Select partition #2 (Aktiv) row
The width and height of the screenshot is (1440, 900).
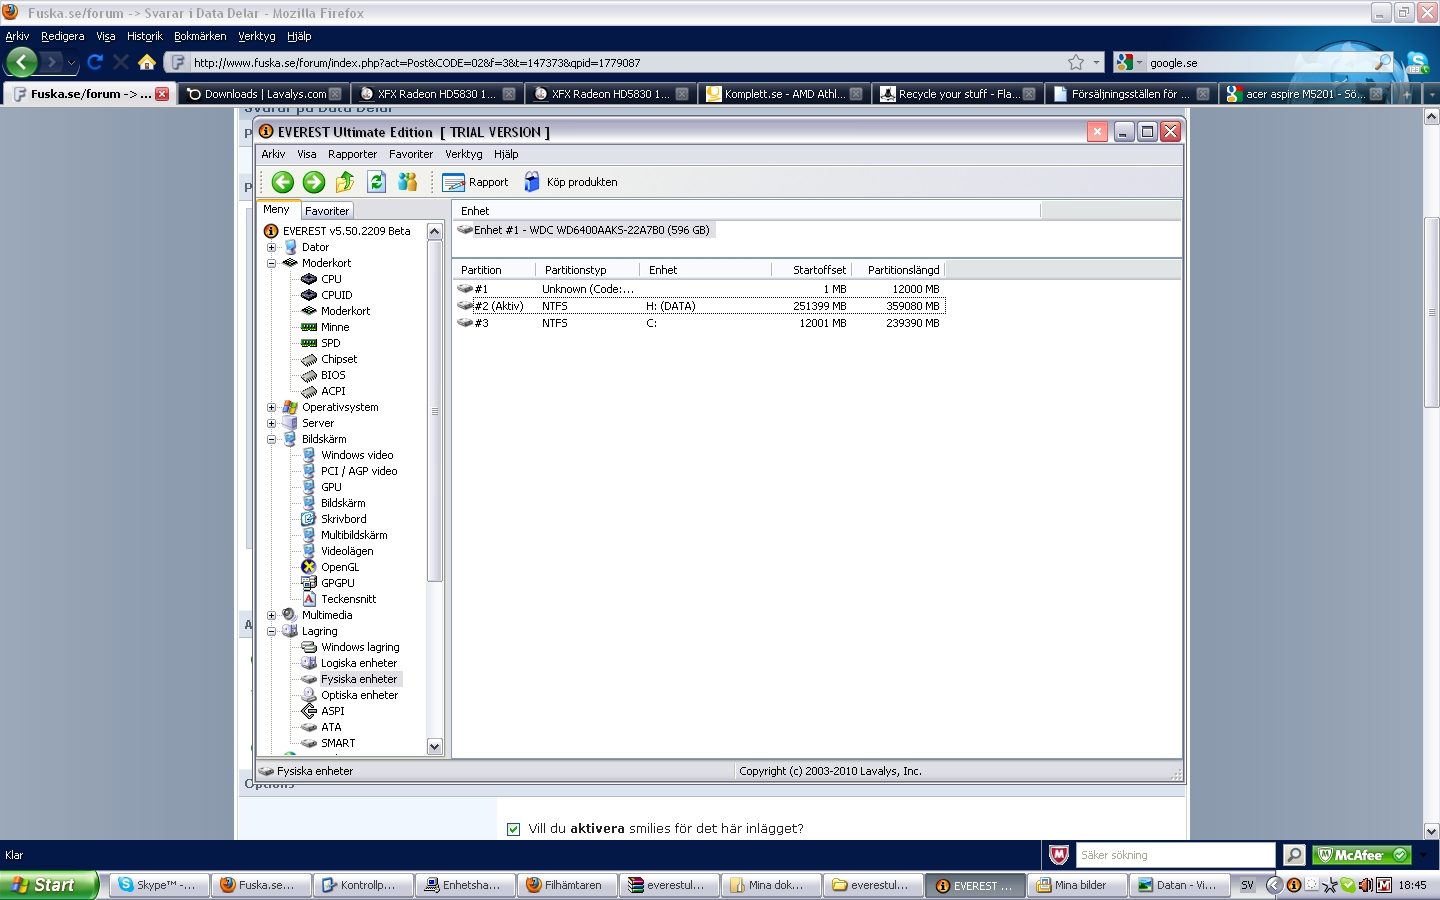[499, 306]
